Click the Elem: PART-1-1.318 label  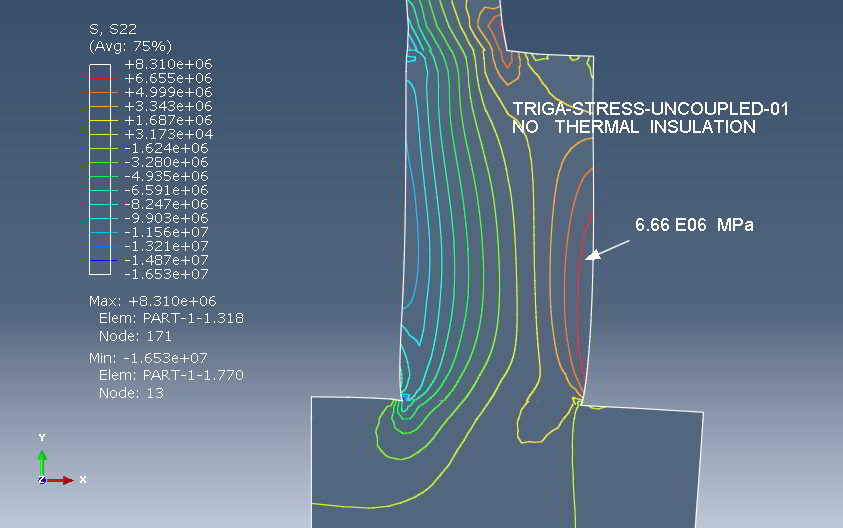[171, 318]
